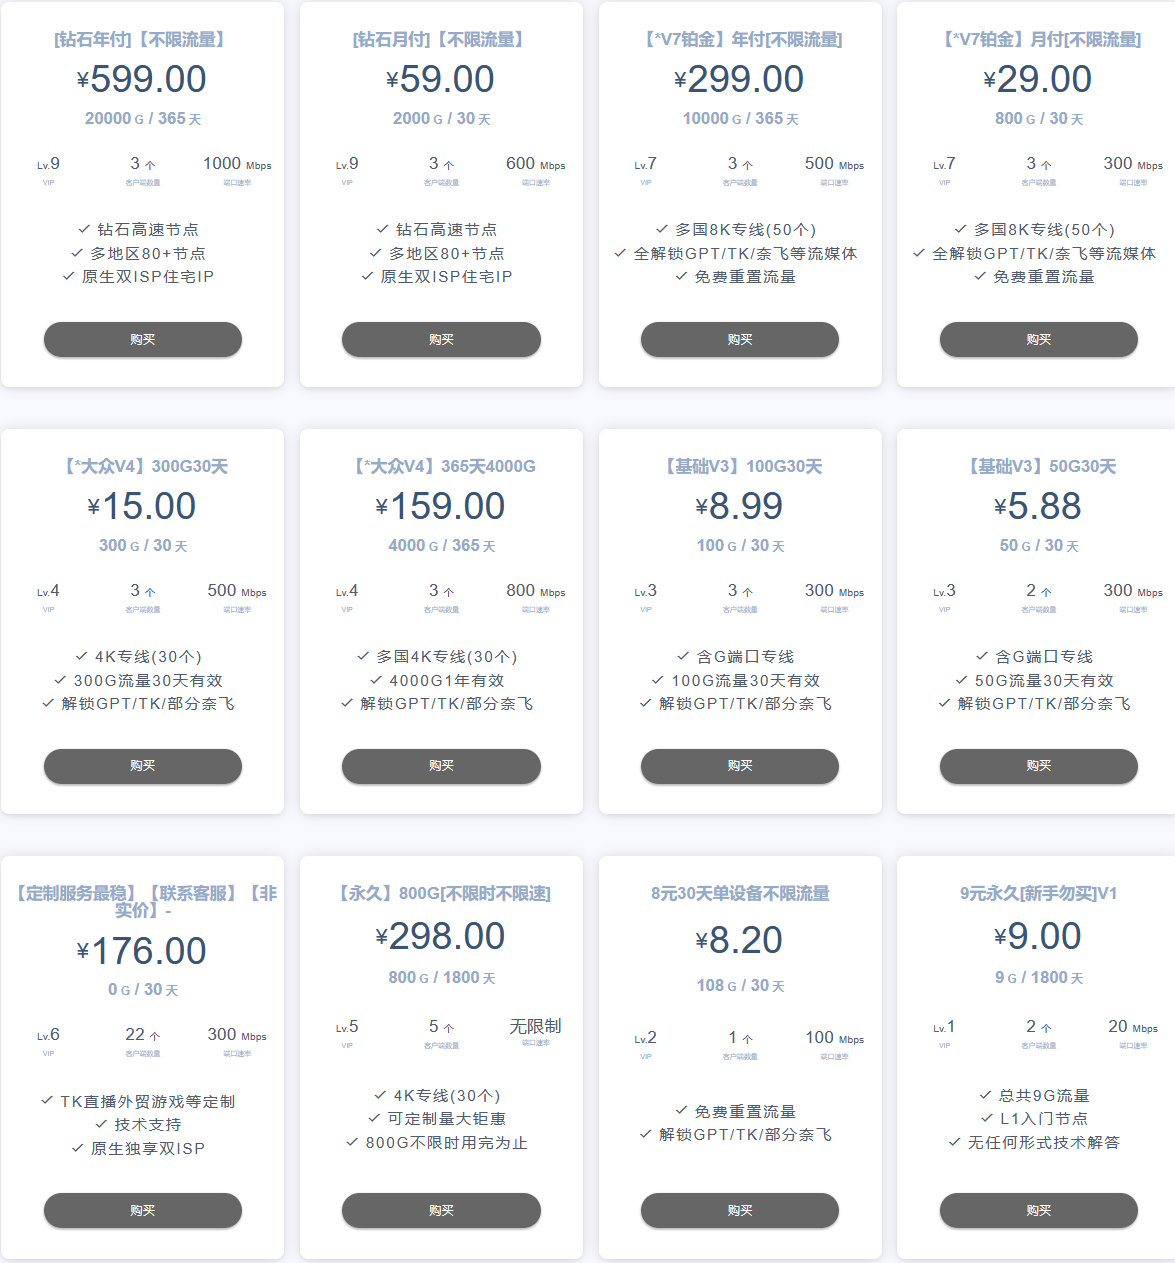This screenshot has width=1175, height=1263.
Task: Purchase the ¥9.00 永久 新手勿买 V1 plan
Action: tap(1038, 1211)
